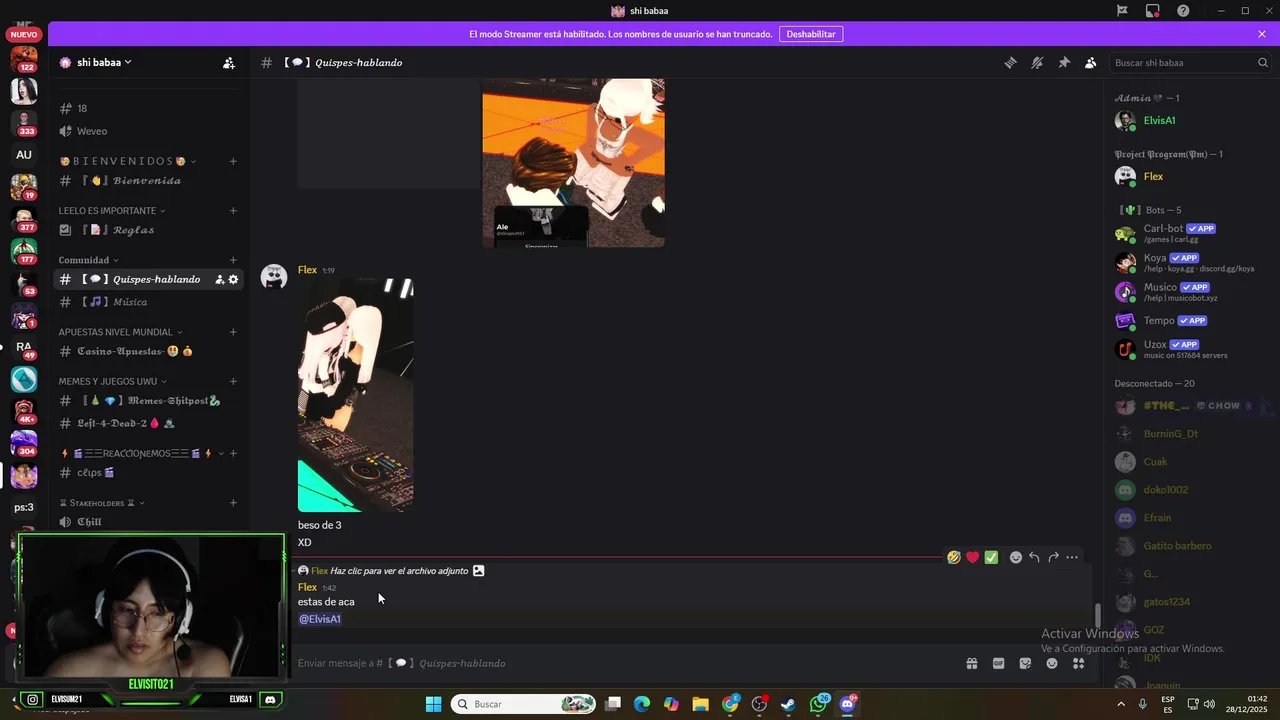Select Carl-bot in member list
This screenshot has width=1280, height=720.
(x=1190, y=234)
